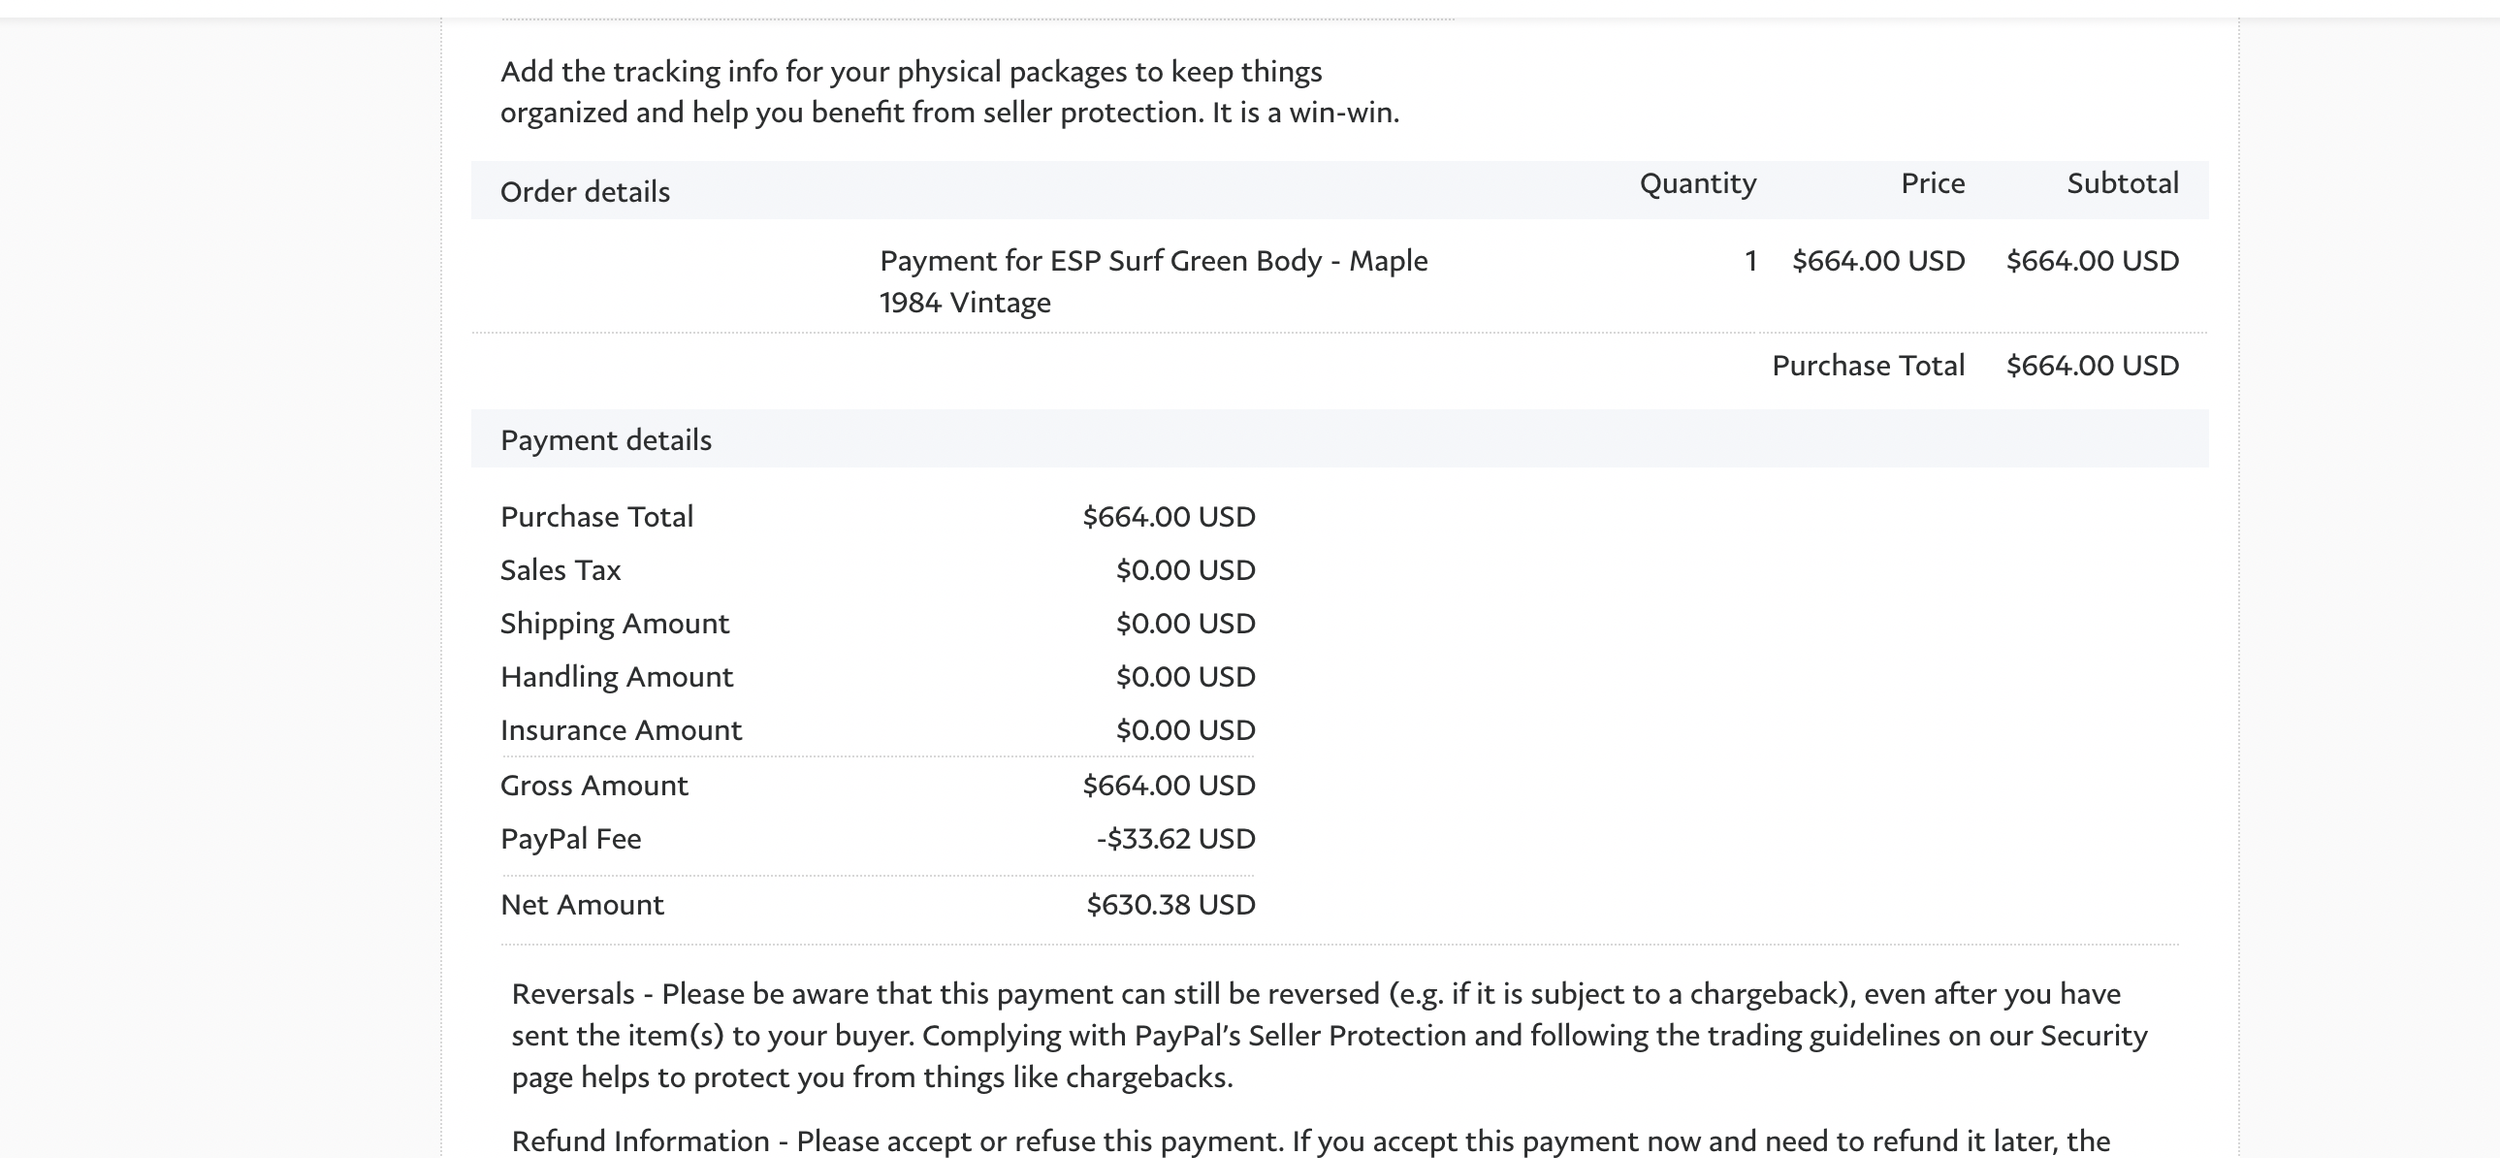This screenshot has height=1158, width=2500.
Task: Click the Gross Amount label
Action: (594, 785)
